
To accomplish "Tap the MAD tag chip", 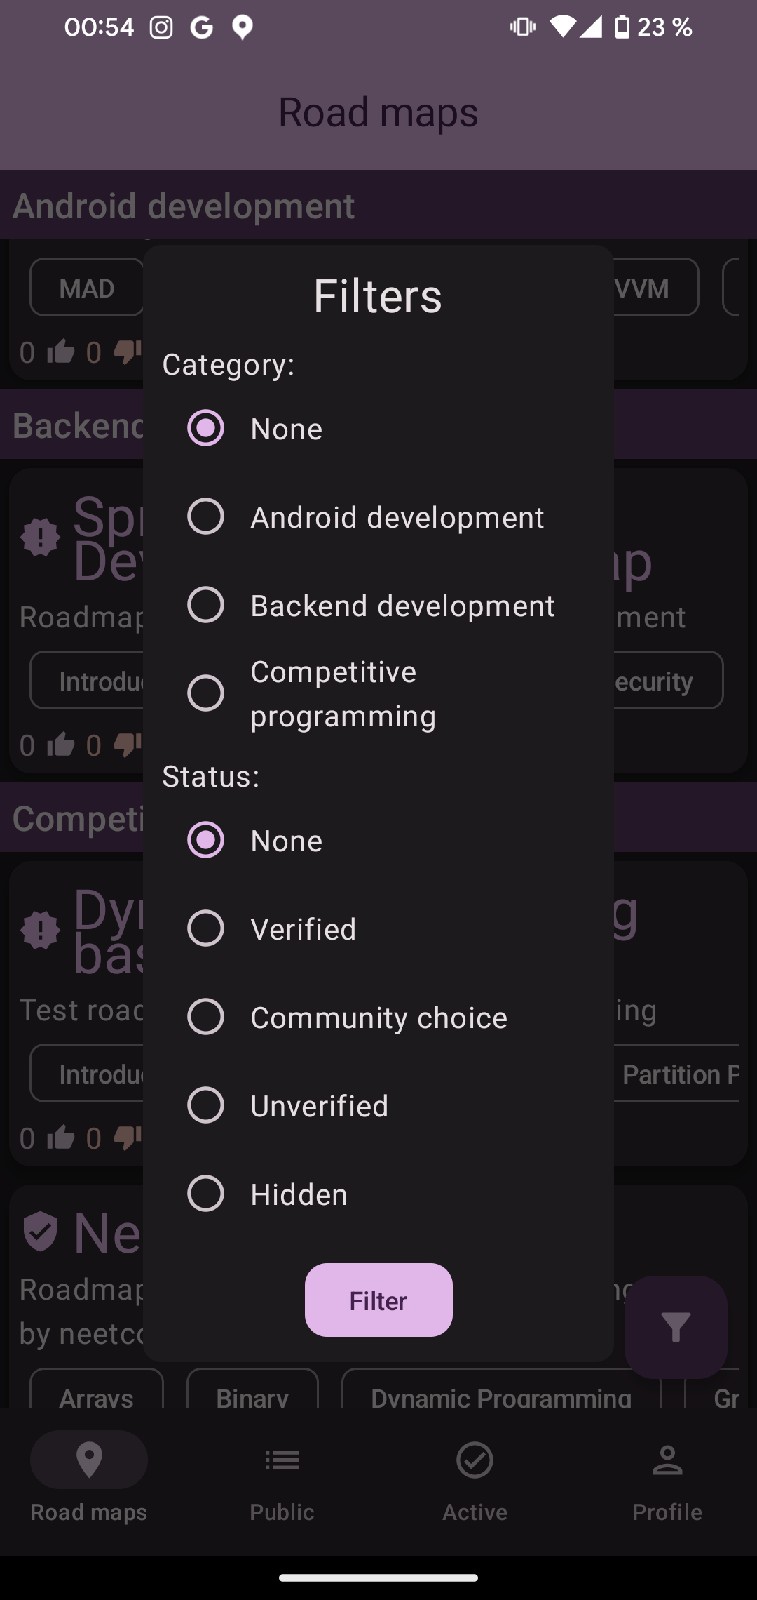I will click(87, 288).
